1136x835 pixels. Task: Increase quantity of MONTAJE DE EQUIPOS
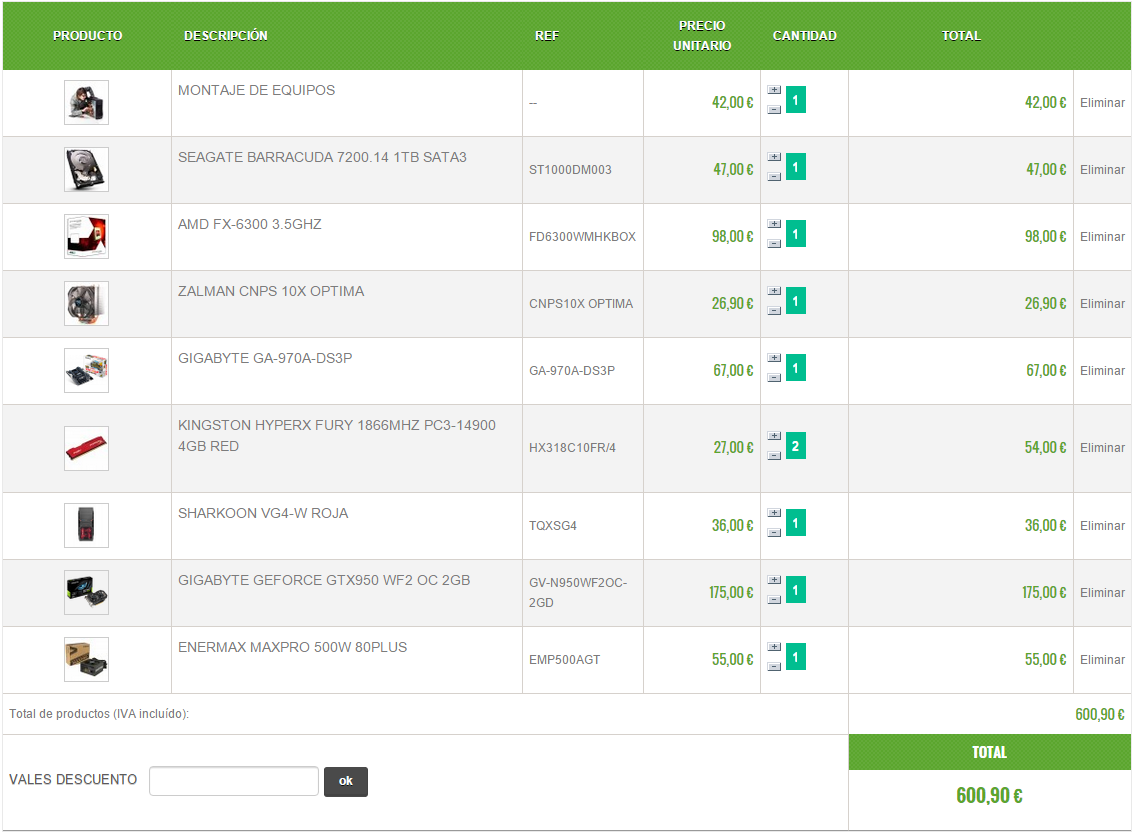[x=774, y=91]
